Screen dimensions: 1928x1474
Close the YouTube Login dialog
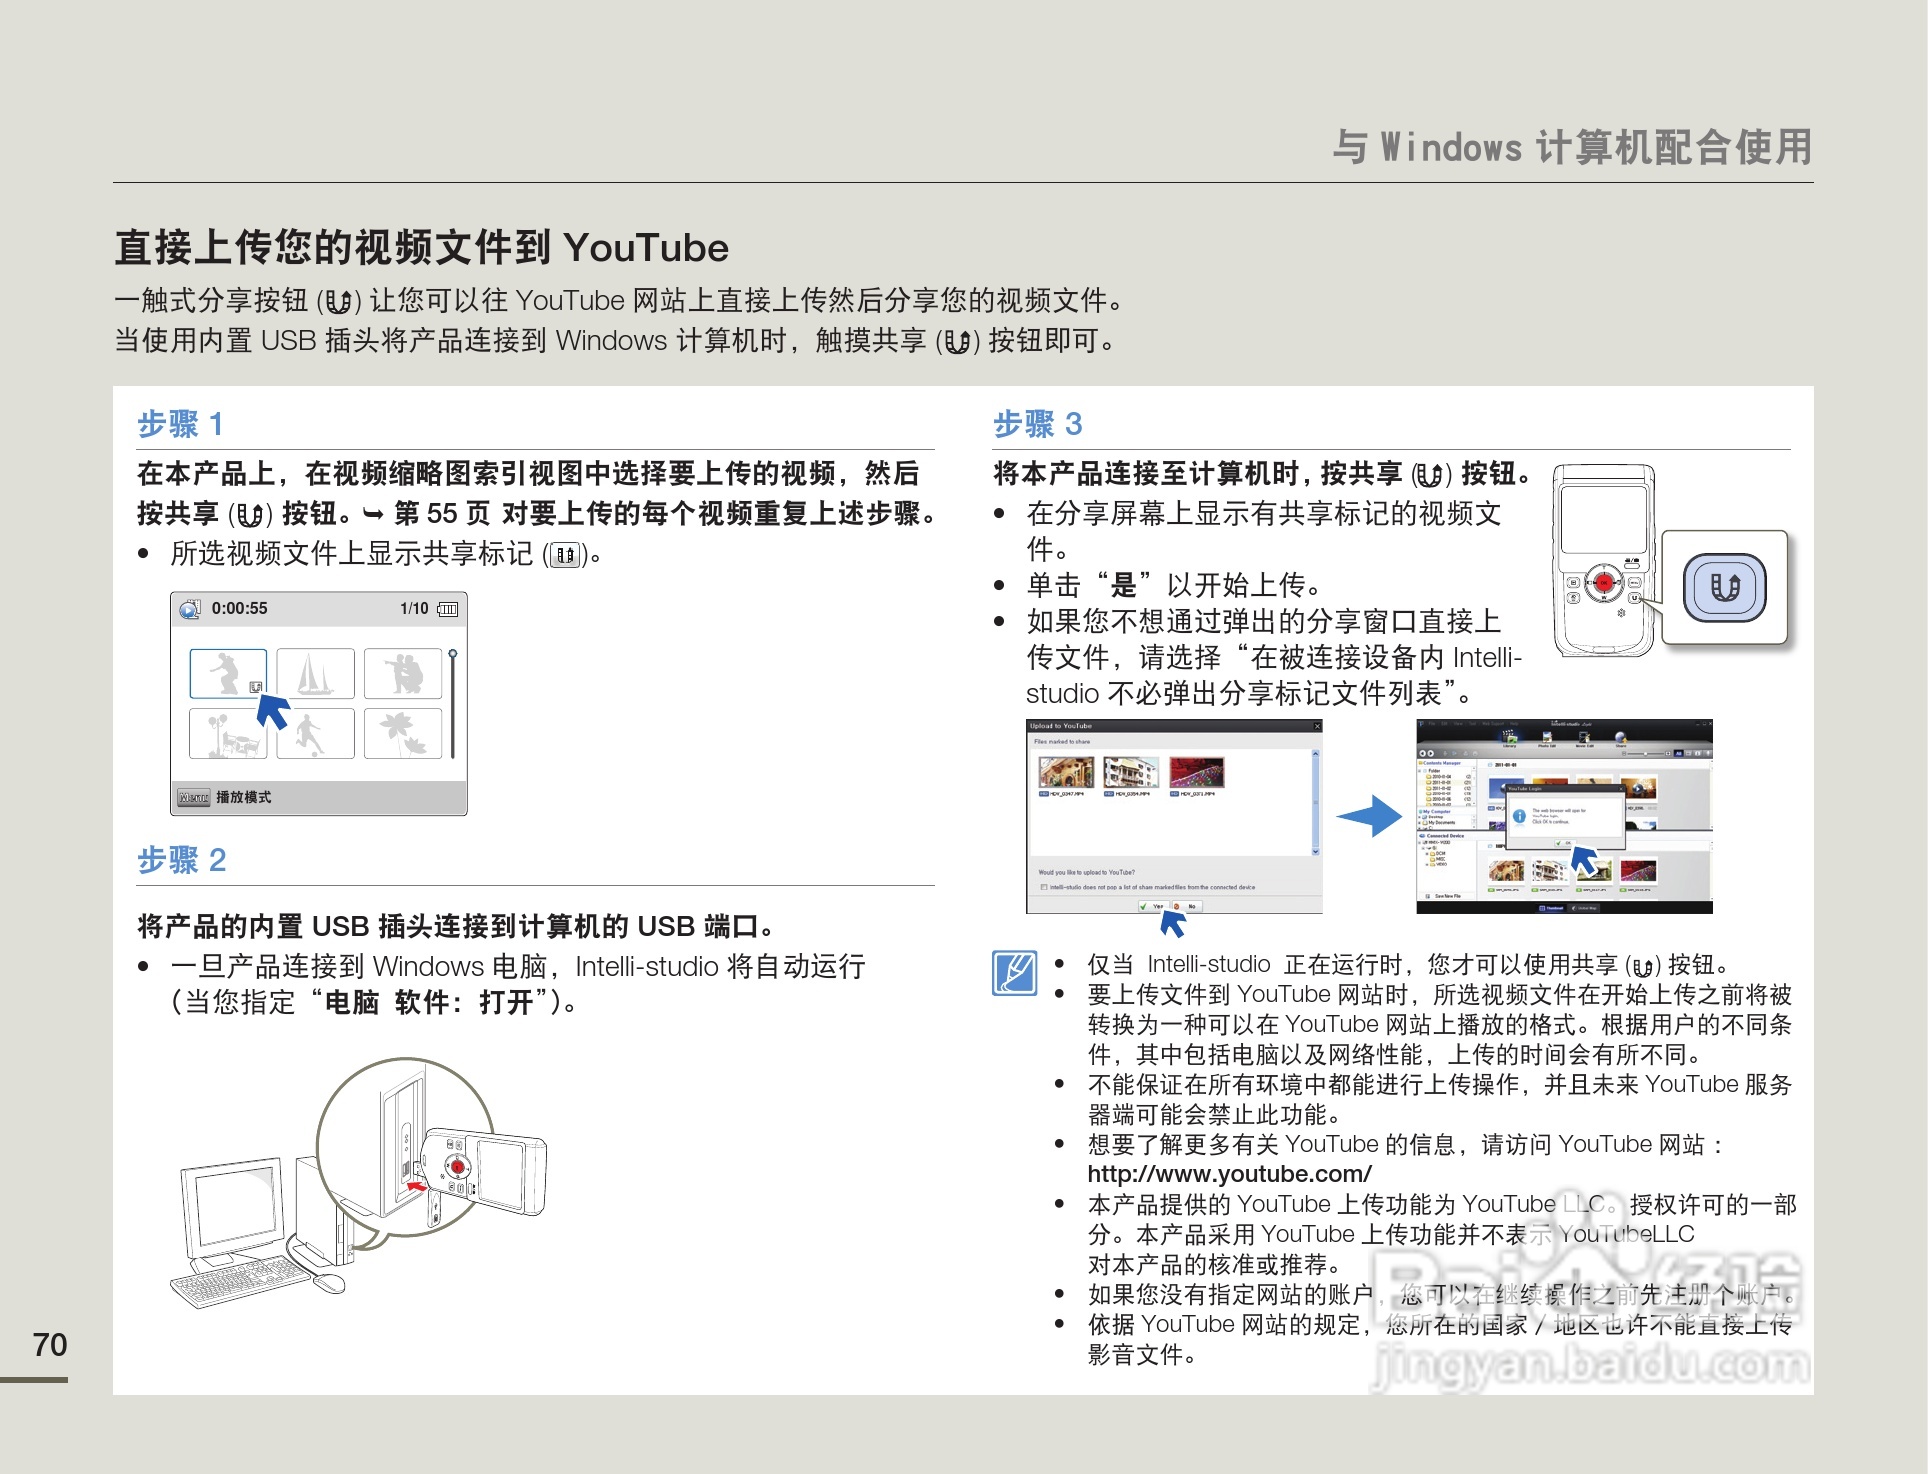(x=1621, y=789)
